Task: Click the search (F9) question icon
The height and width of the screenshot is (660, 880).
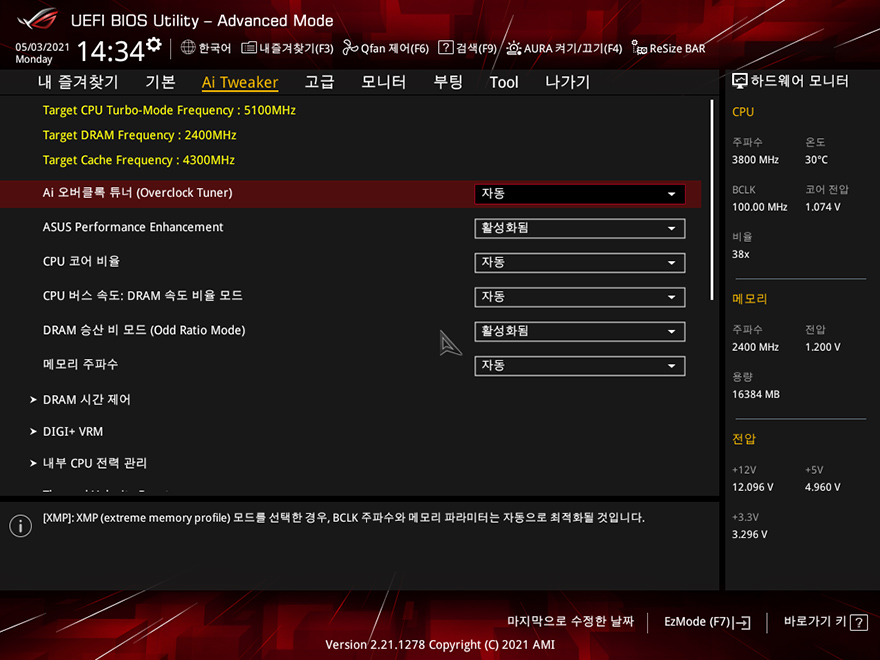Action: [x=445, y=48]
